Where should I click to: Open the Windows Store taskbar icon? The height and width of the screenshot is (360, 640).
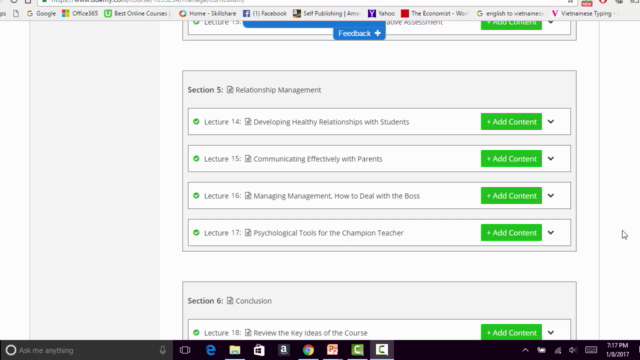tap(259, 350)
